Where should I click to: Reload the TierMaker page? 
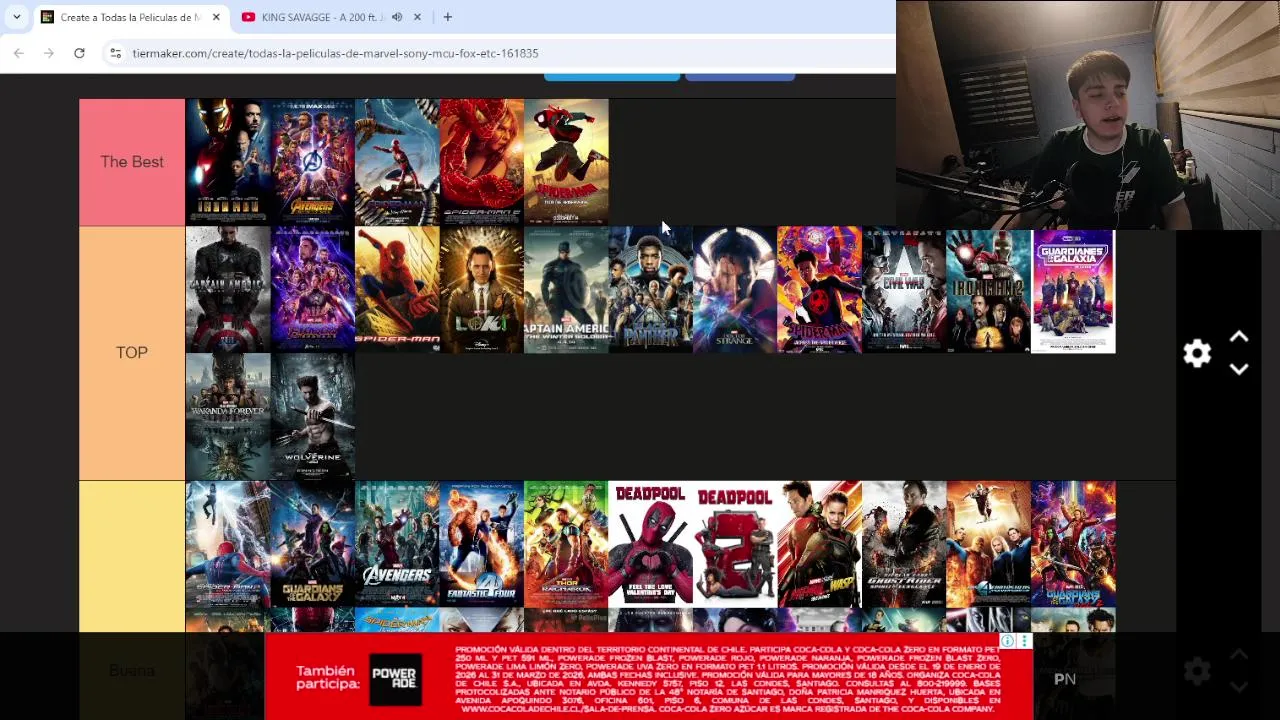pyautogui.click(x=79, y=53)
